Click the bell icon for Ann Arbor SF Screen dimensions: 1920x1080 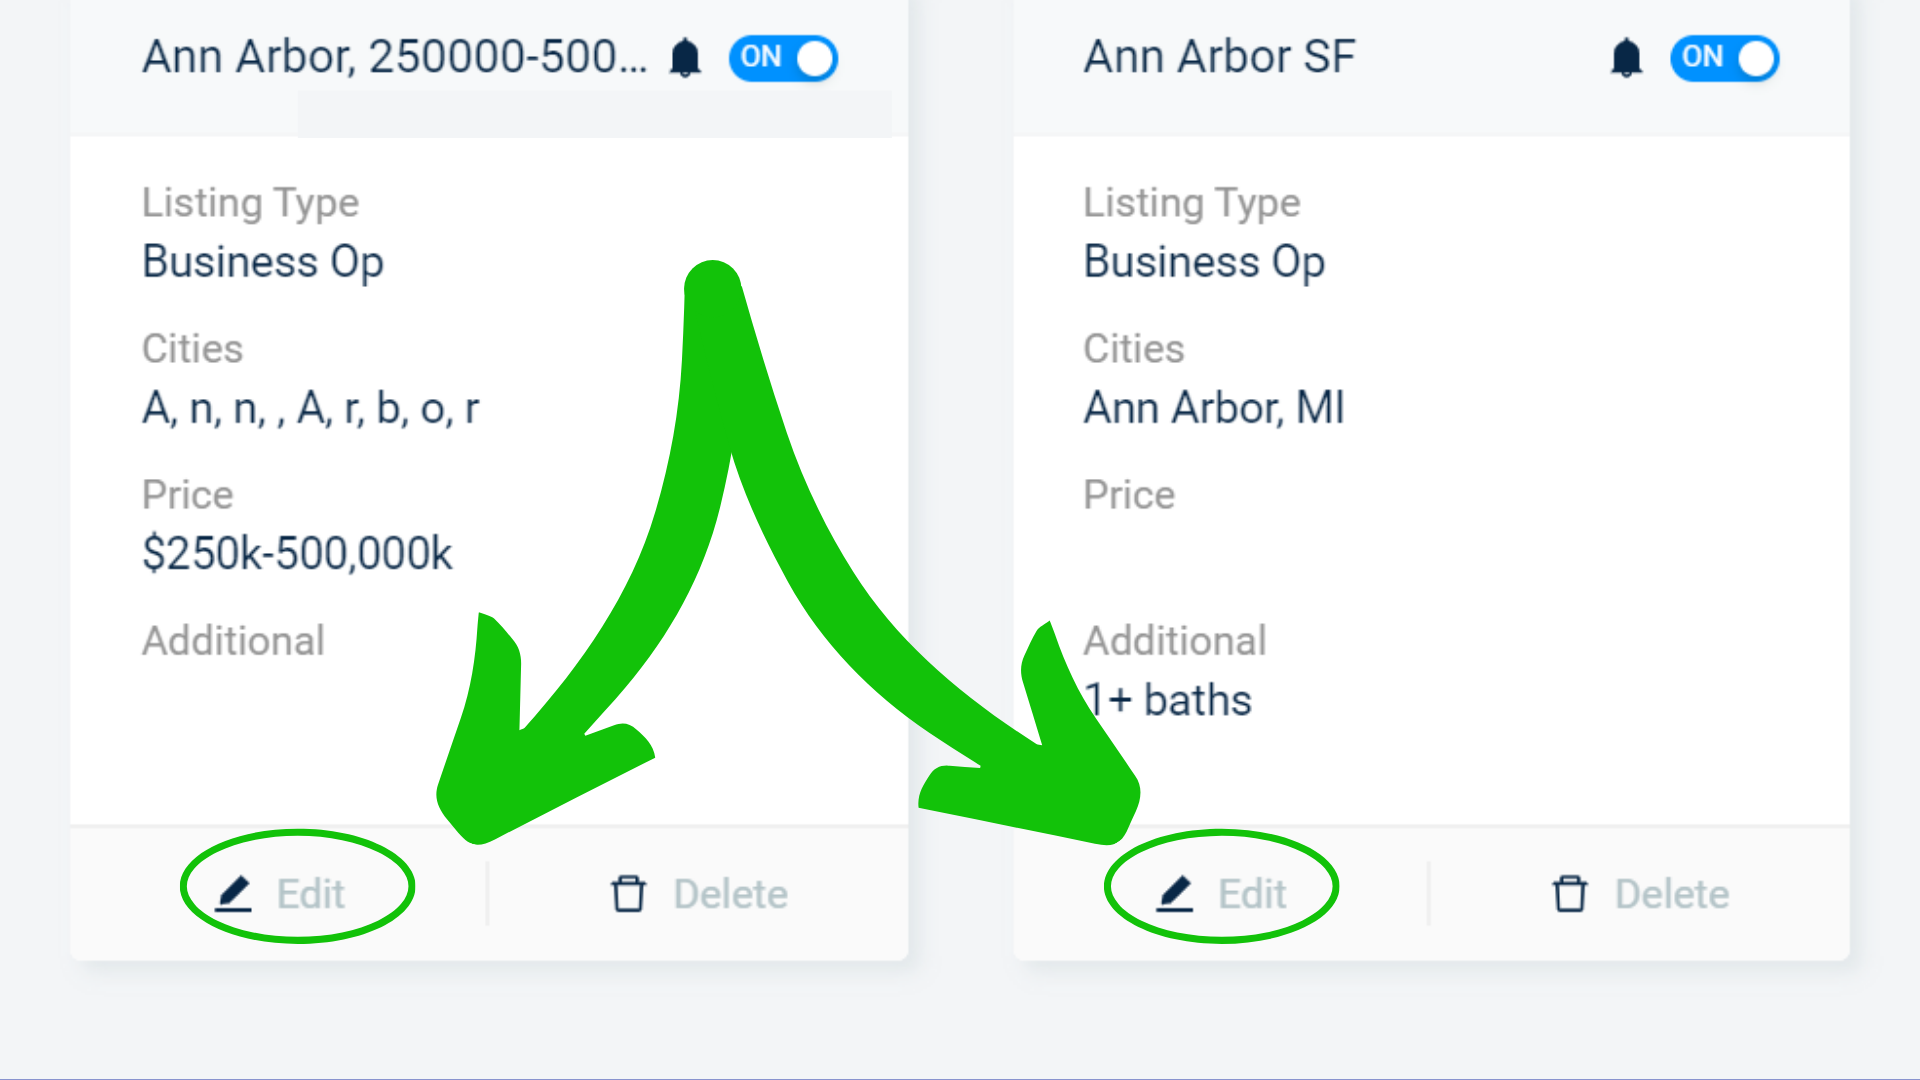tap(1626, 58)
